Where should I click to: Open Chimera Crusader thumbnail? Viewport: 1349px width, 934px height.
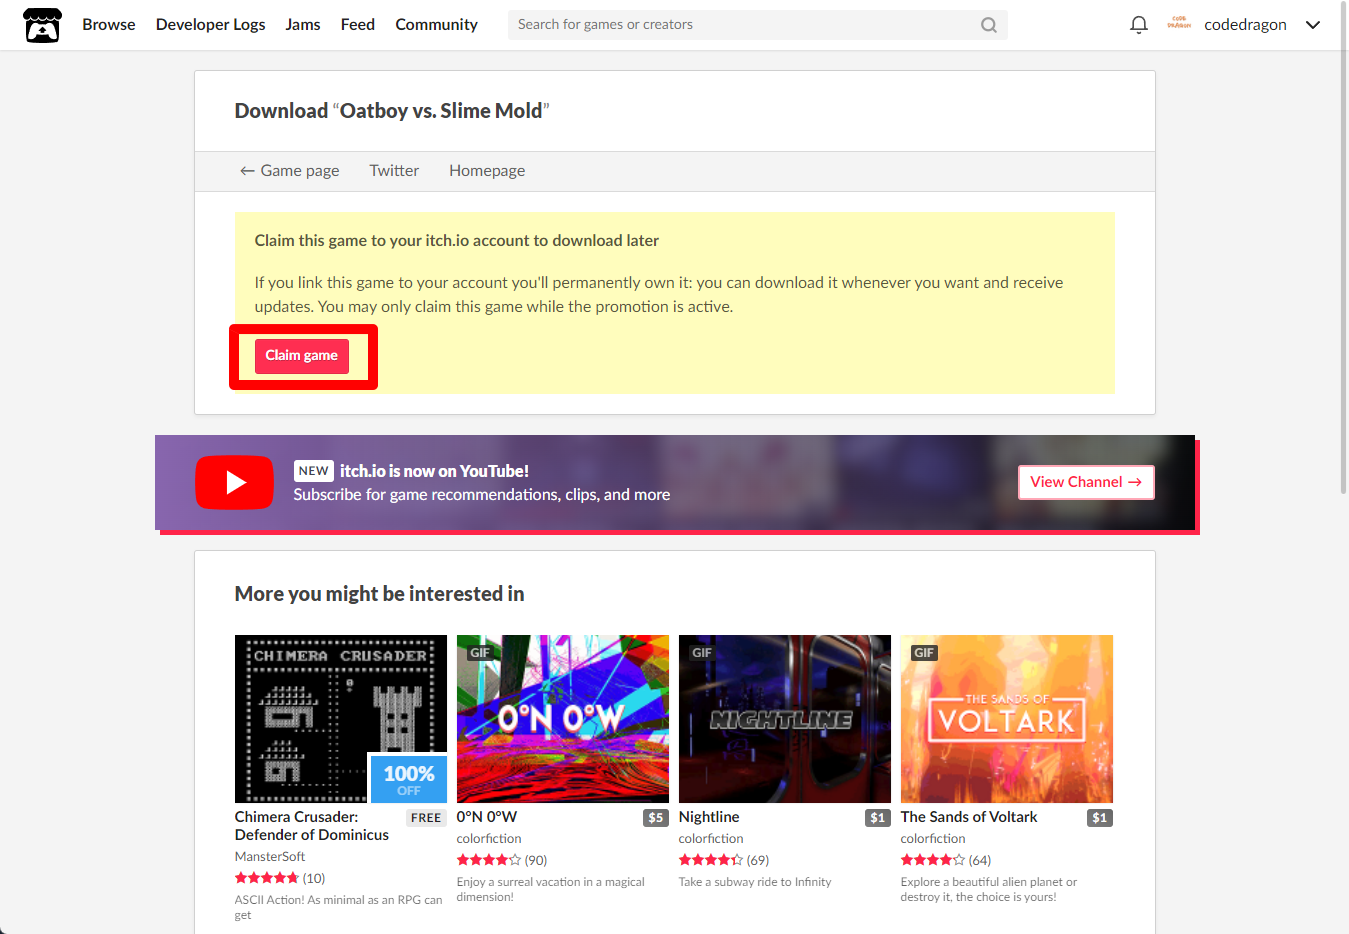pyautogui.click(x=341, y=719)
